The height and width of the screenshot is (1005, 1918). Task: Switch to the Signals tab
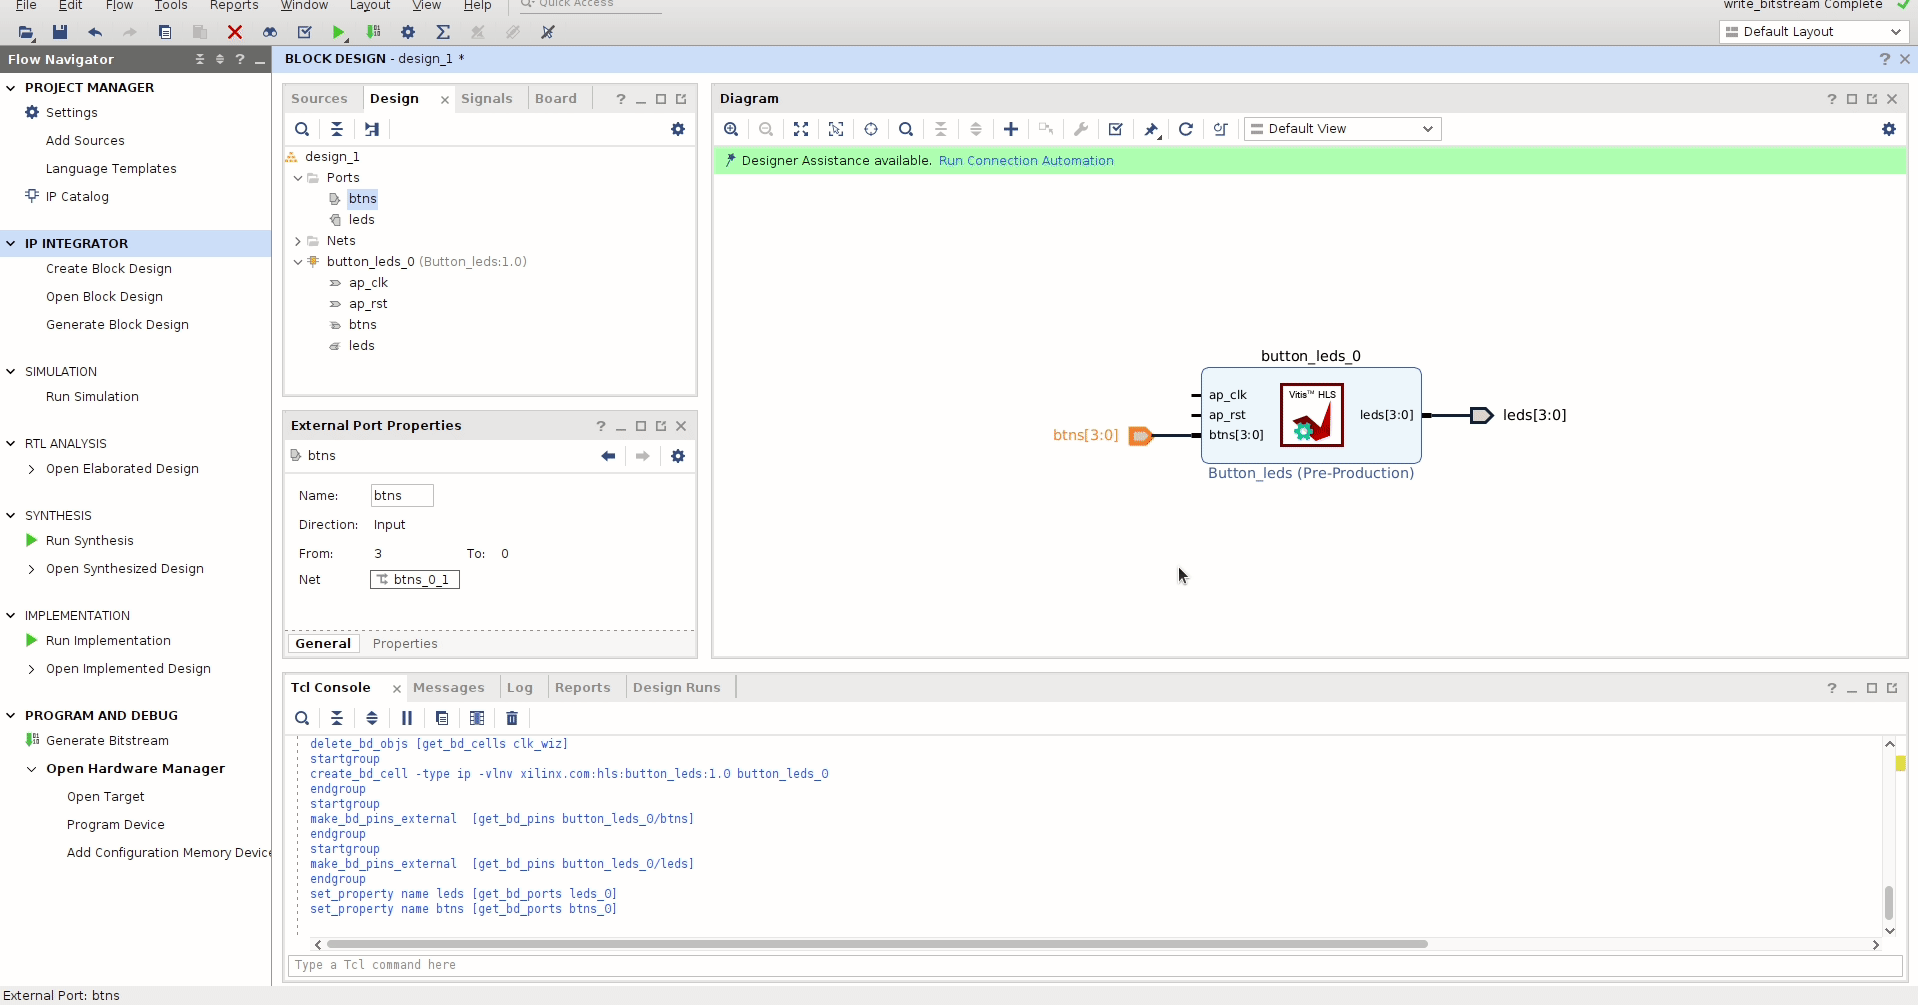pos(486,99)
